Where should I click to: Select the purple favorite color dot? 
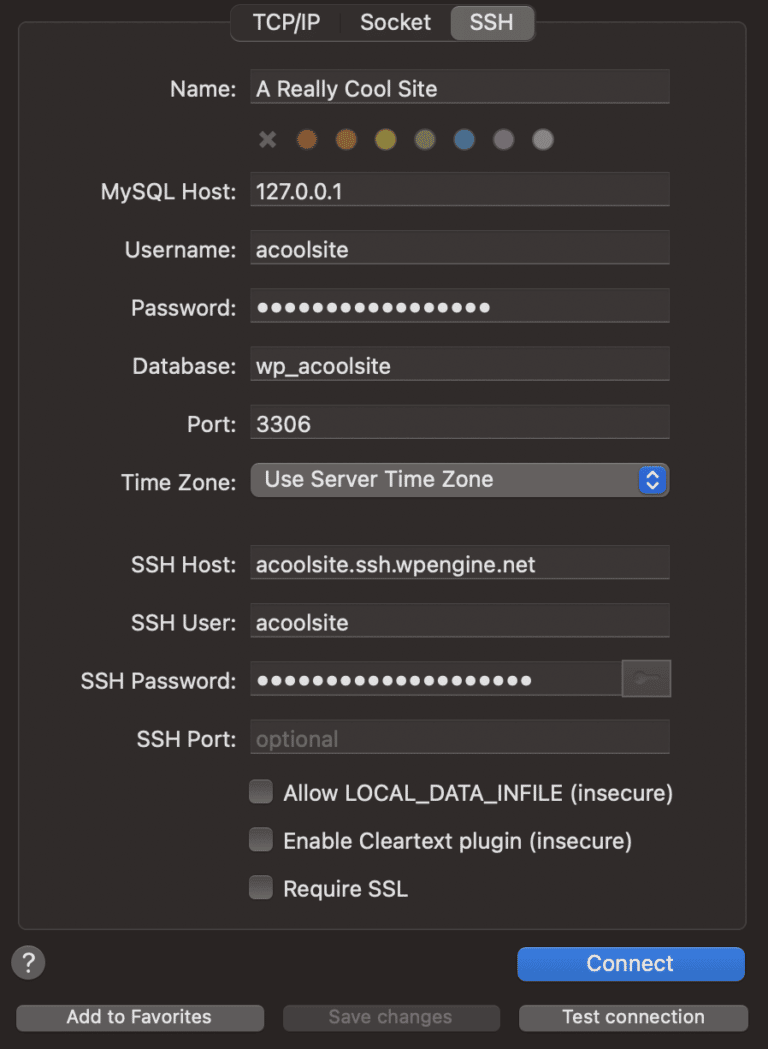[x=503, y=139]
